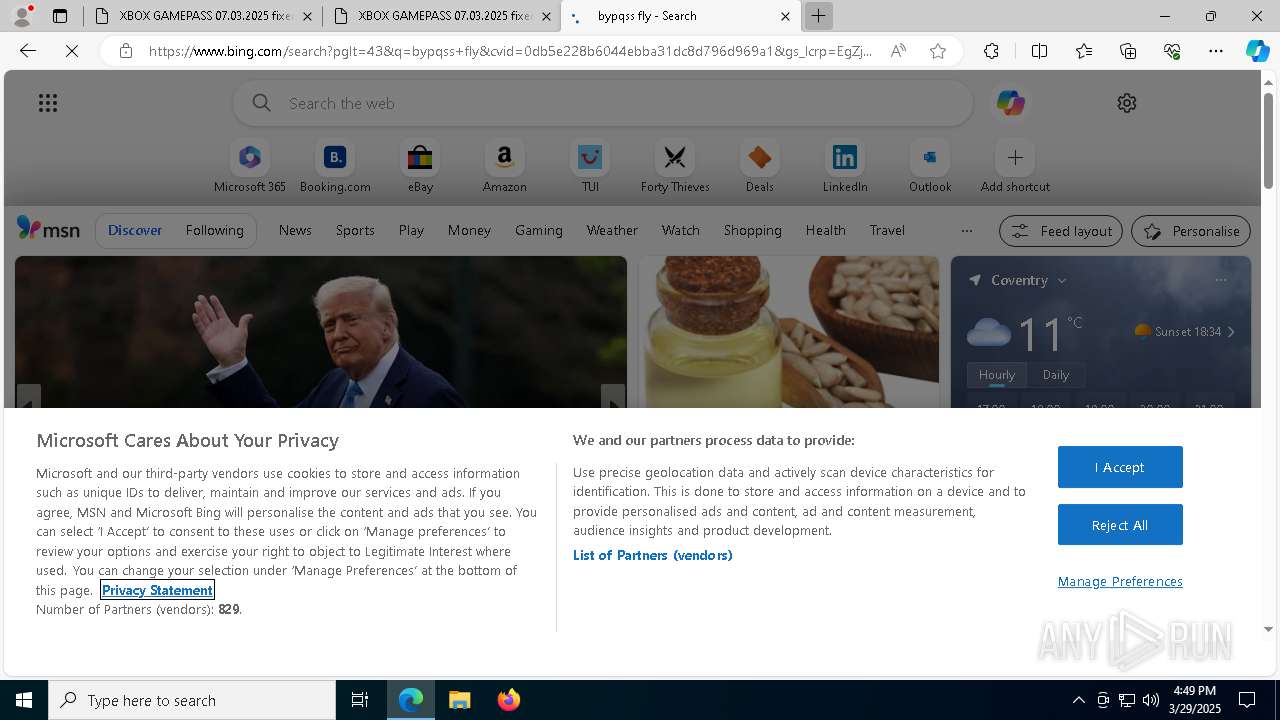Viewport: 1280px width, 720px height.
Task: Select the Following tab
Action: pos(214,230)
